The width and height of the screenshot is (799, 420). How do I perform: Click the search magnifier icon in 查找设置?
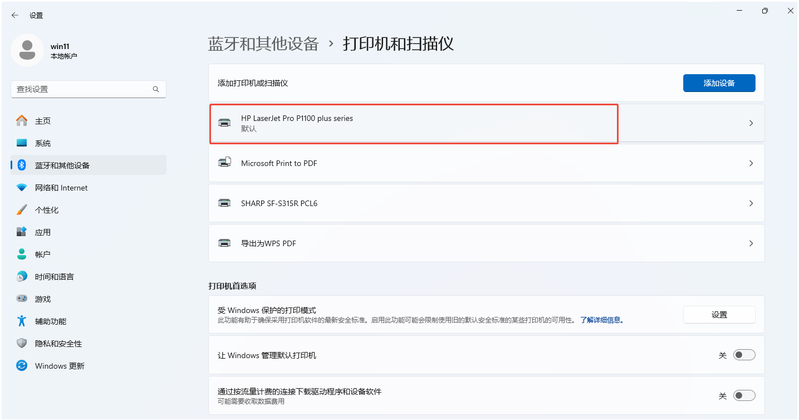click(156, 89)
